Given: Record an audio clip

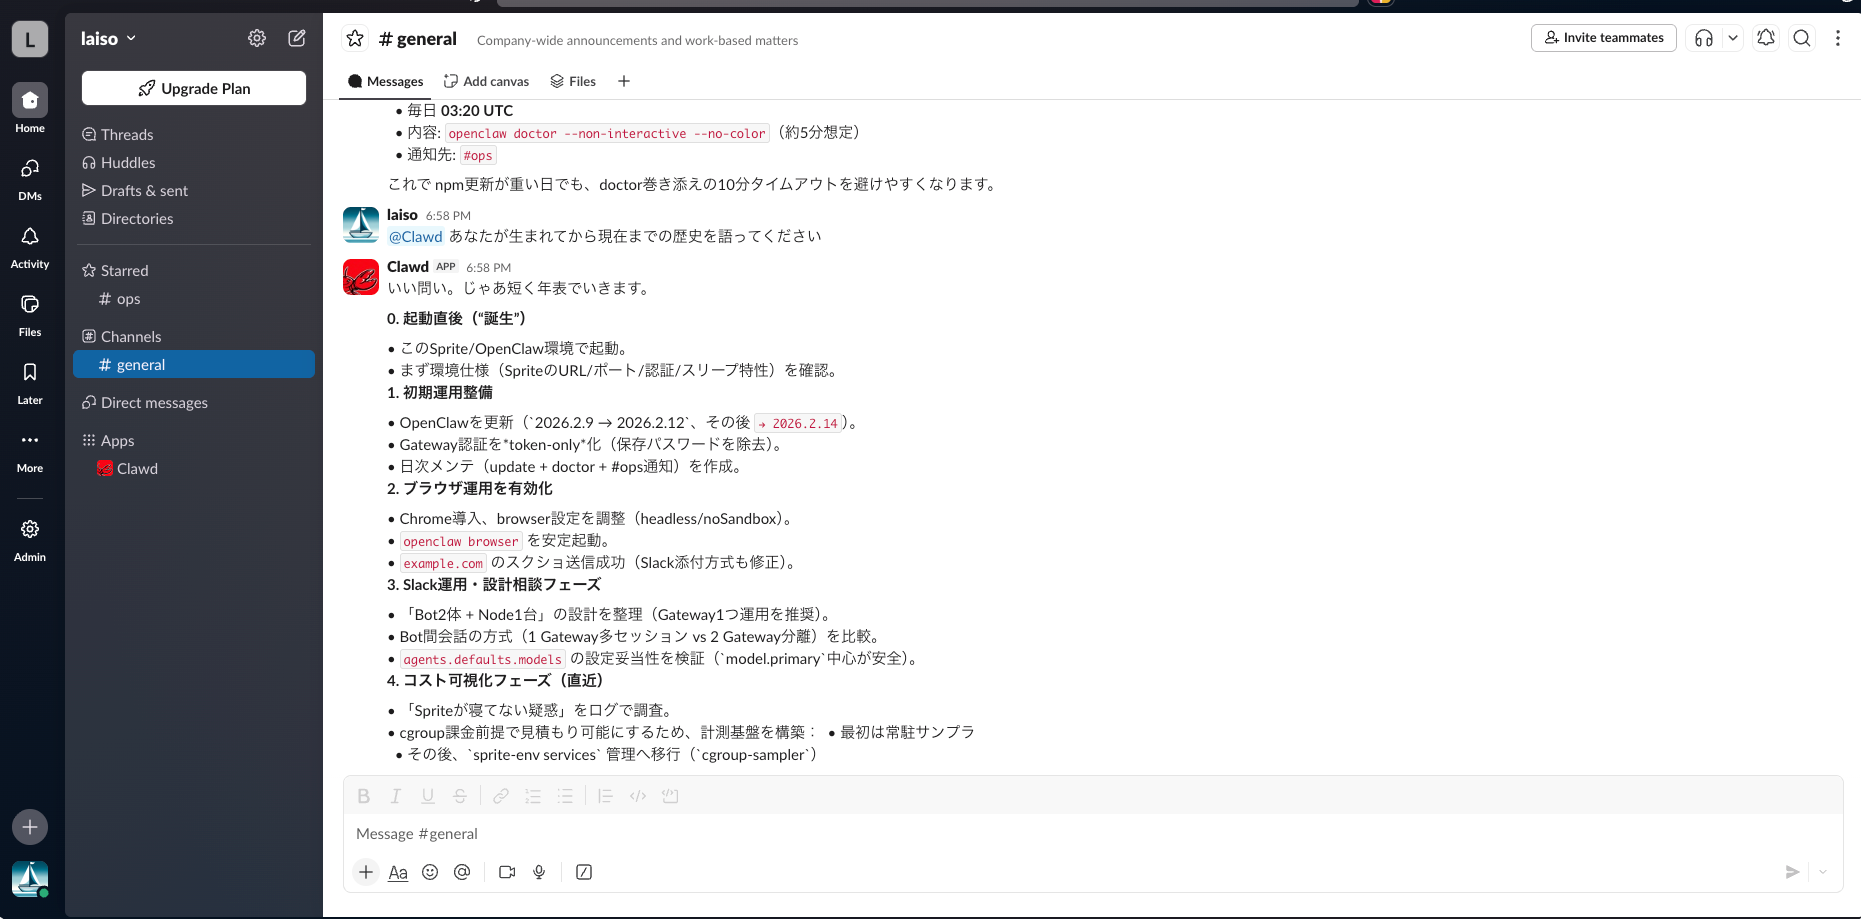Looking at the screenshot, I should (539, 872).
